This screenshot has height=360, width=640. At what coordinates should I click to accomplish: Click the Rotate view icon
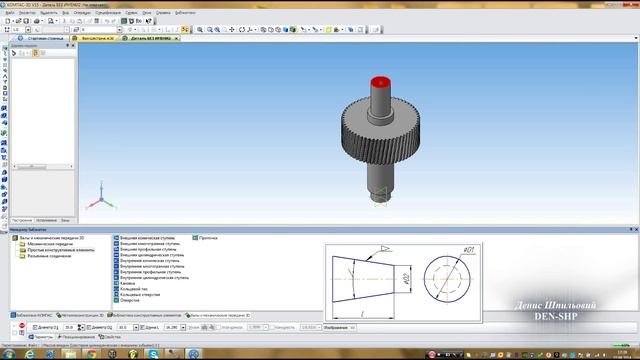coord(242,29)
